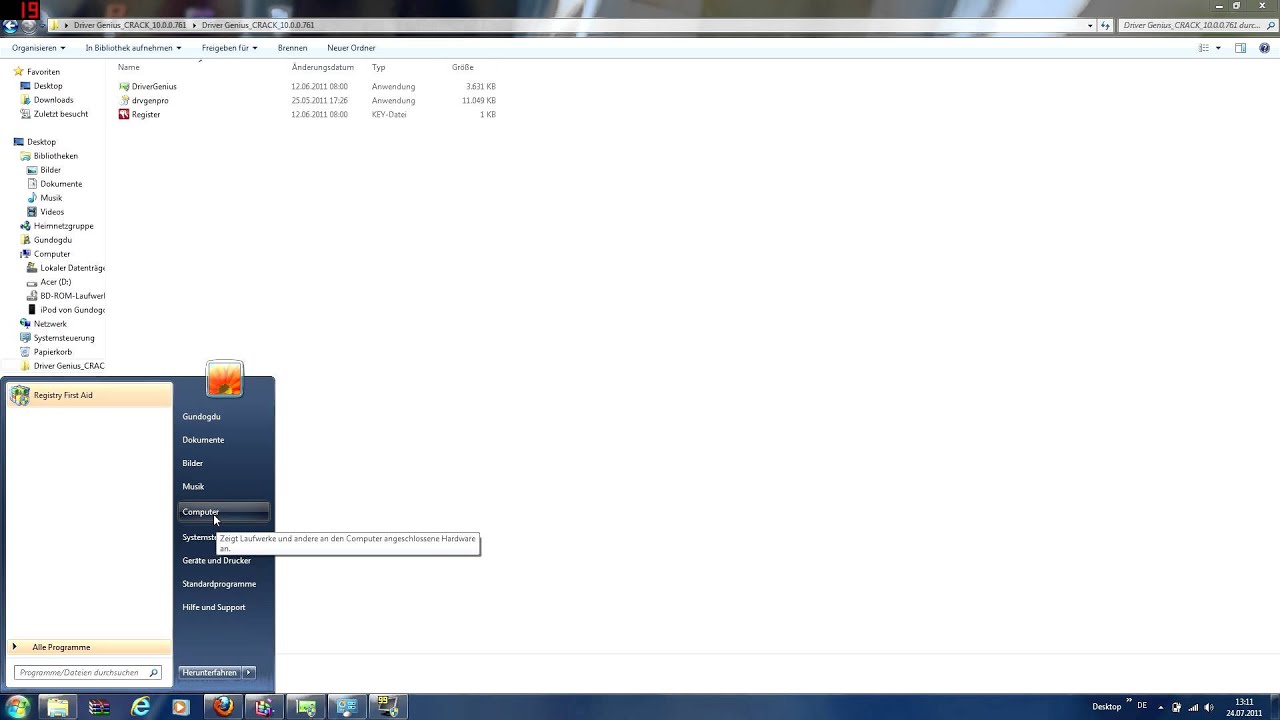Click the Brennen toolbar button
Viewport: 1280px width, 720px height.
293,48
